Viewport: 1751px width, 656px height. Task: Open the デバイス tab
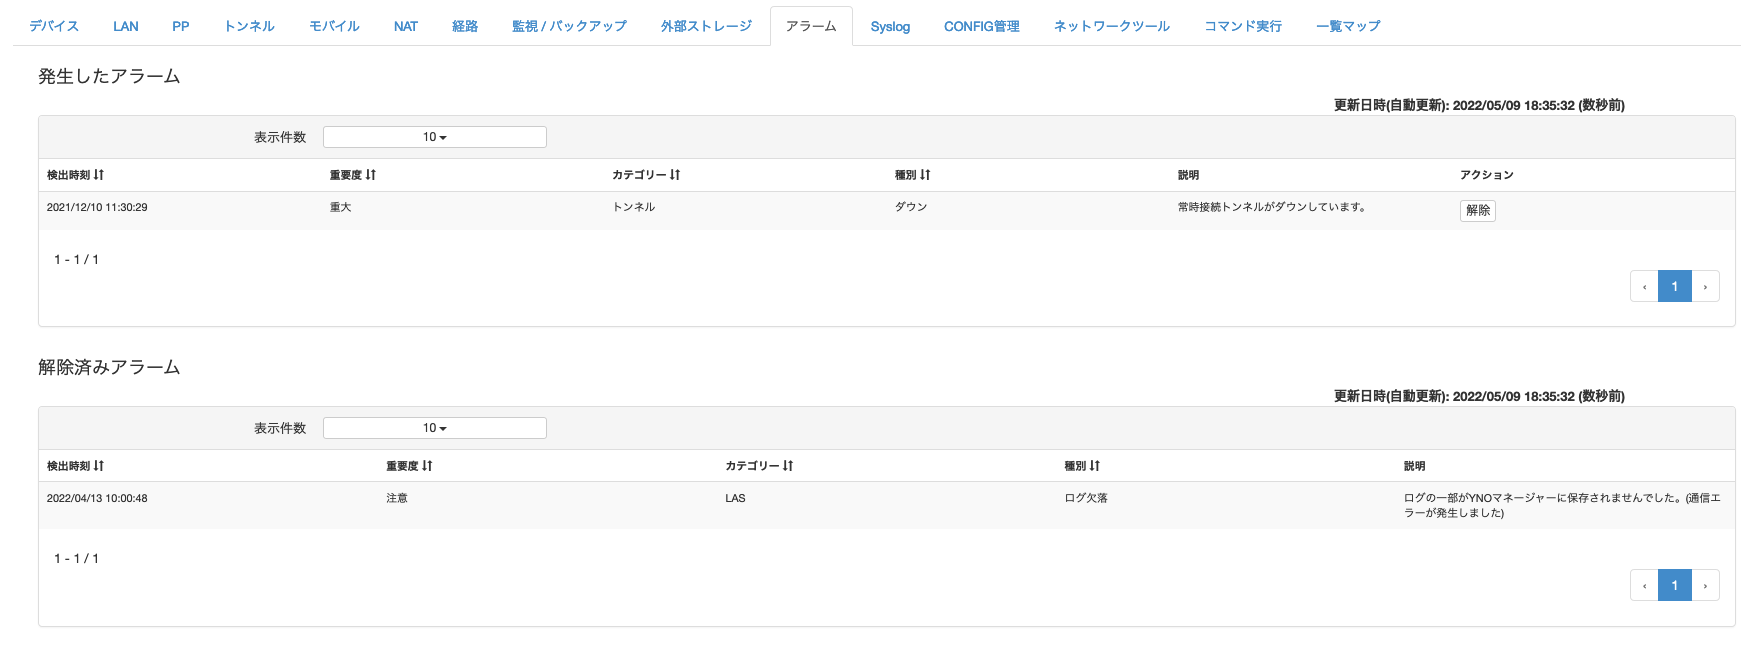(x=54, y=26)
